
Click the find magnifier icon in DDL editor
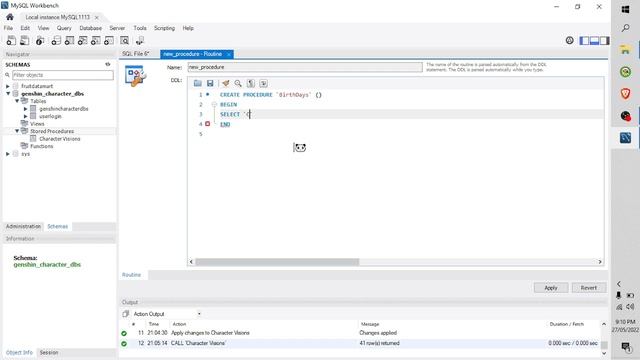(x=238, y=83)
